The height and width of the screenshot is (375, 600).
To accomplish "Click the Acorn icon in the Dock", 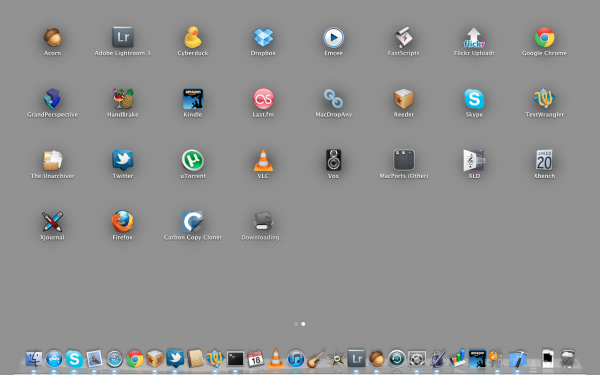I will coord(377,359).
